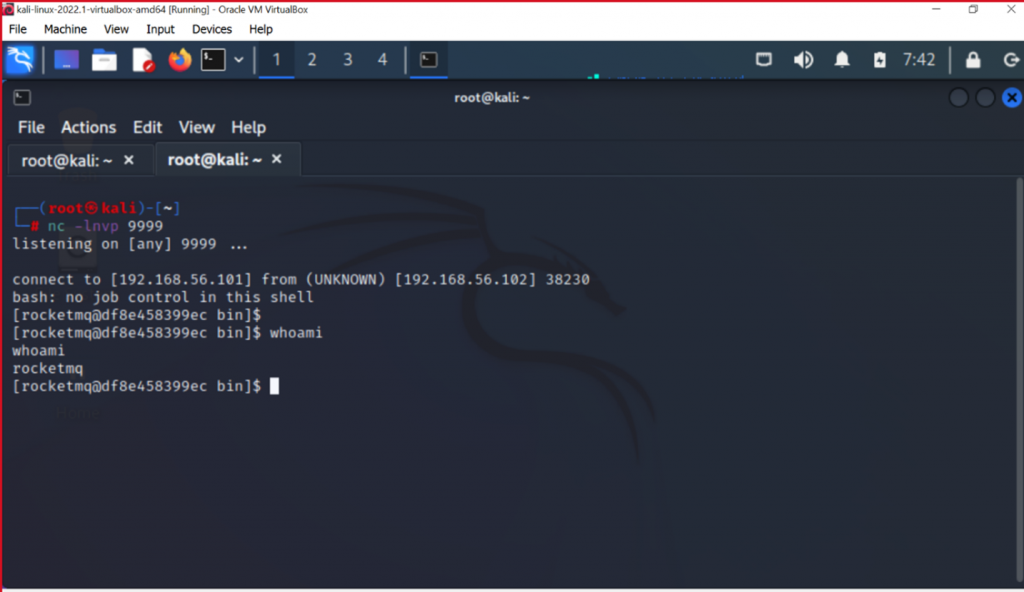Viewport: 1024px width, 592px height.
Task: Open the notifications bell icon
Action: coord(842,60)
